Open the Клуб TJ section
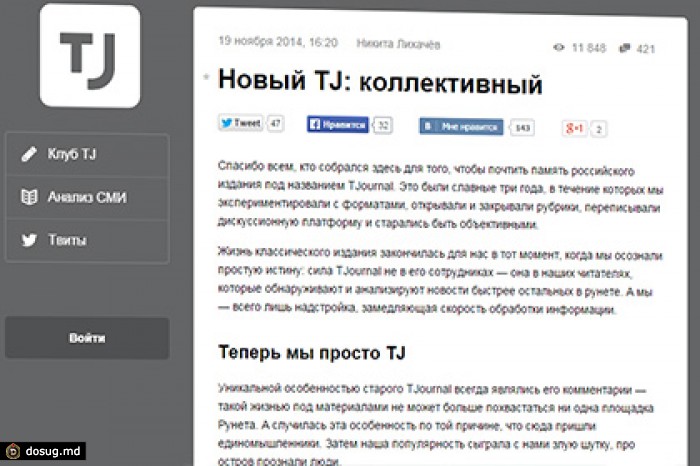 (87, 154)
